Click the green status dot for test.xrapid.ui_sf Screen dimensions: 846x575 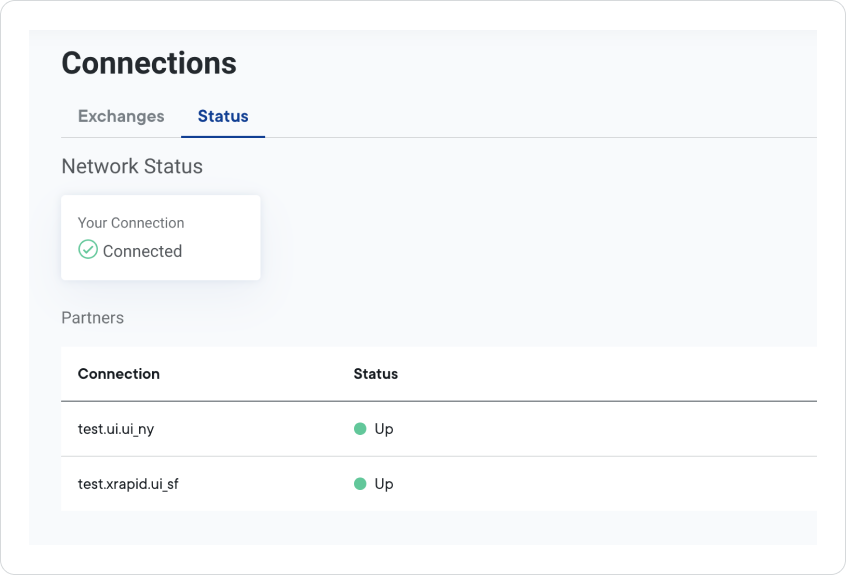pyautogui.click(x=360, y=484)
